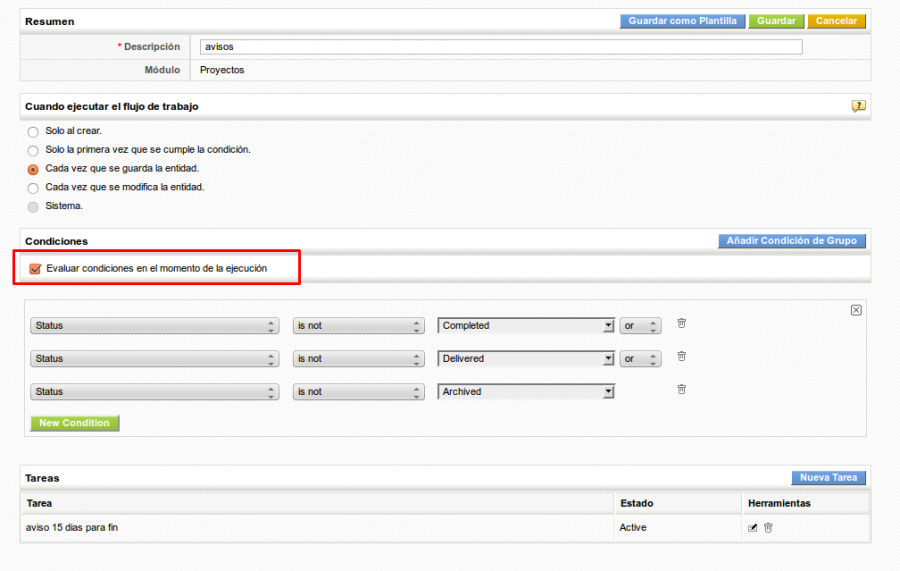Open the first Status field dropdown
Screen dimensions: 900x571
[x=155, y=326]
